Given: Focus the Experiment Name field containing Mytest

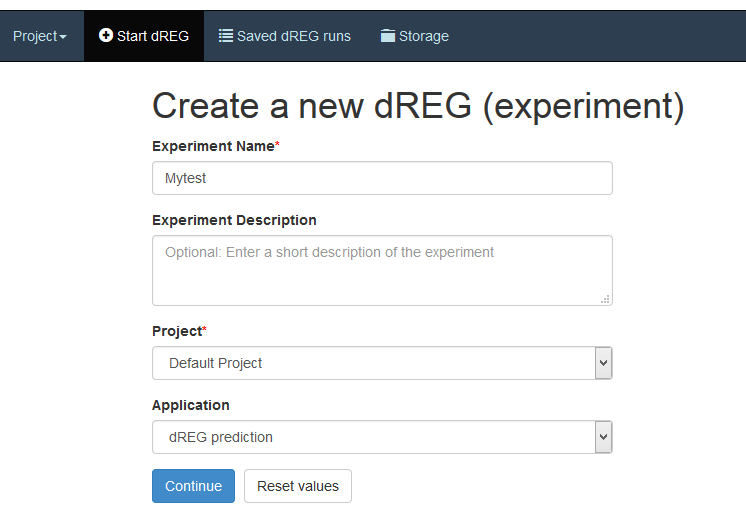Looking at the screenshot, I should [382, 178].
